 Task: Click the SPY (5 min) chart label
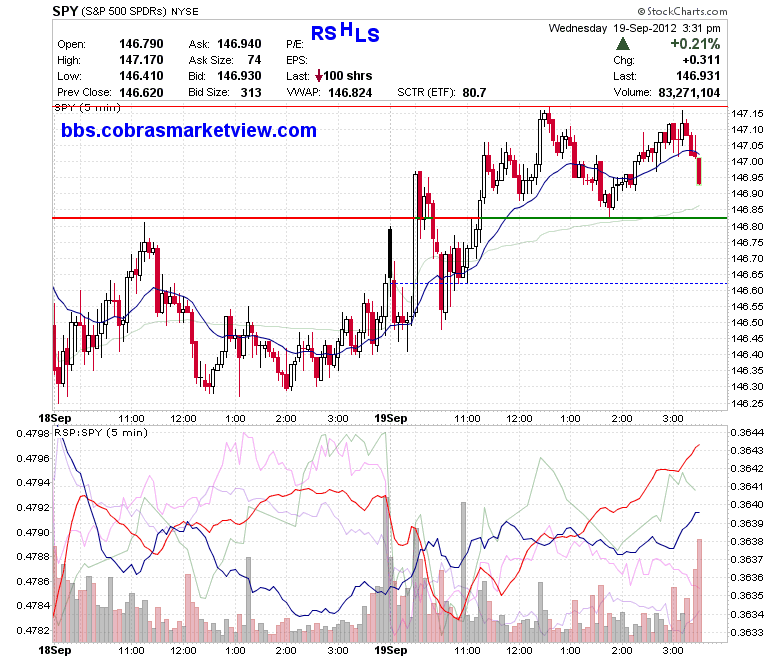click(87, 107)
